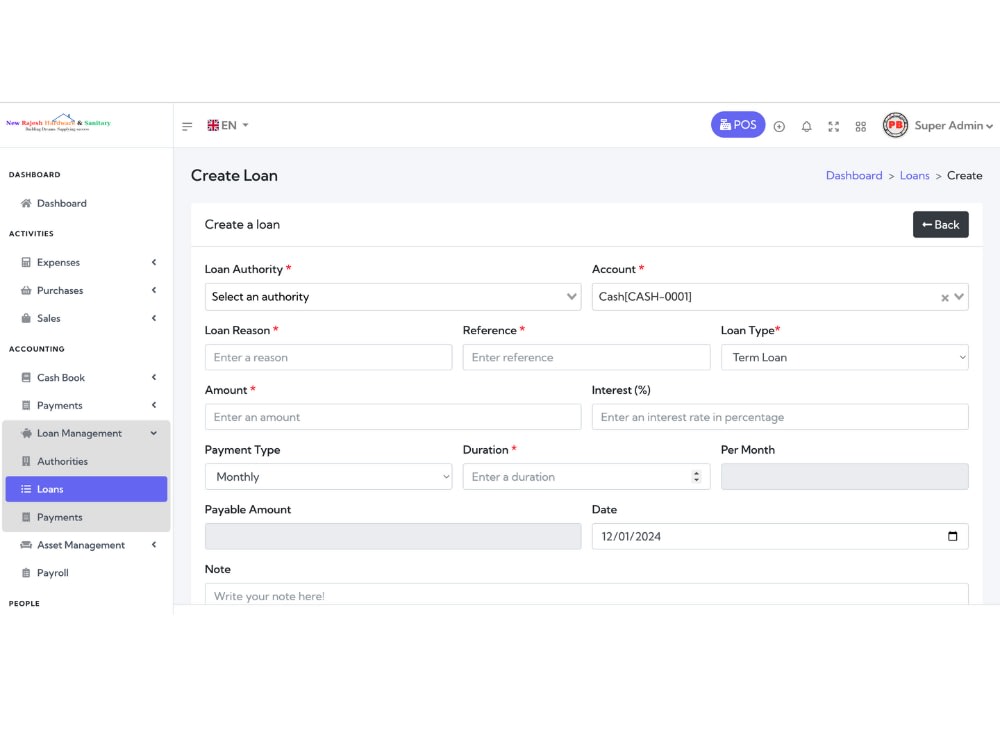Click the Back button

tap(940, 224)
